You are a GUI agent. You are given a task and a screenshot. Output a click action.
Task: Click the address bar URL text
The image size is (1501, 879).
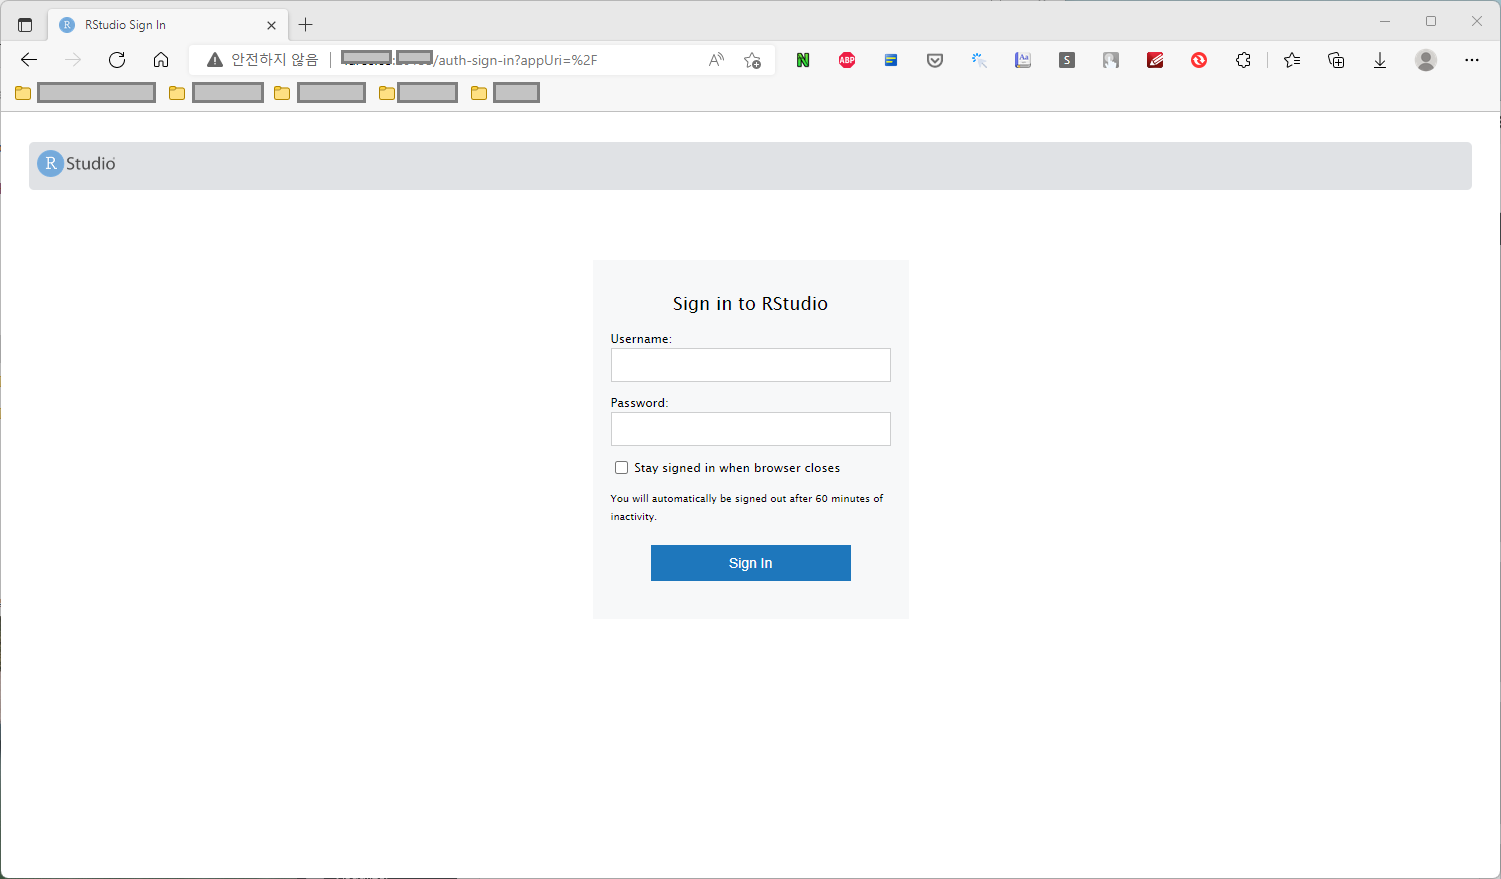click(469, 60)
